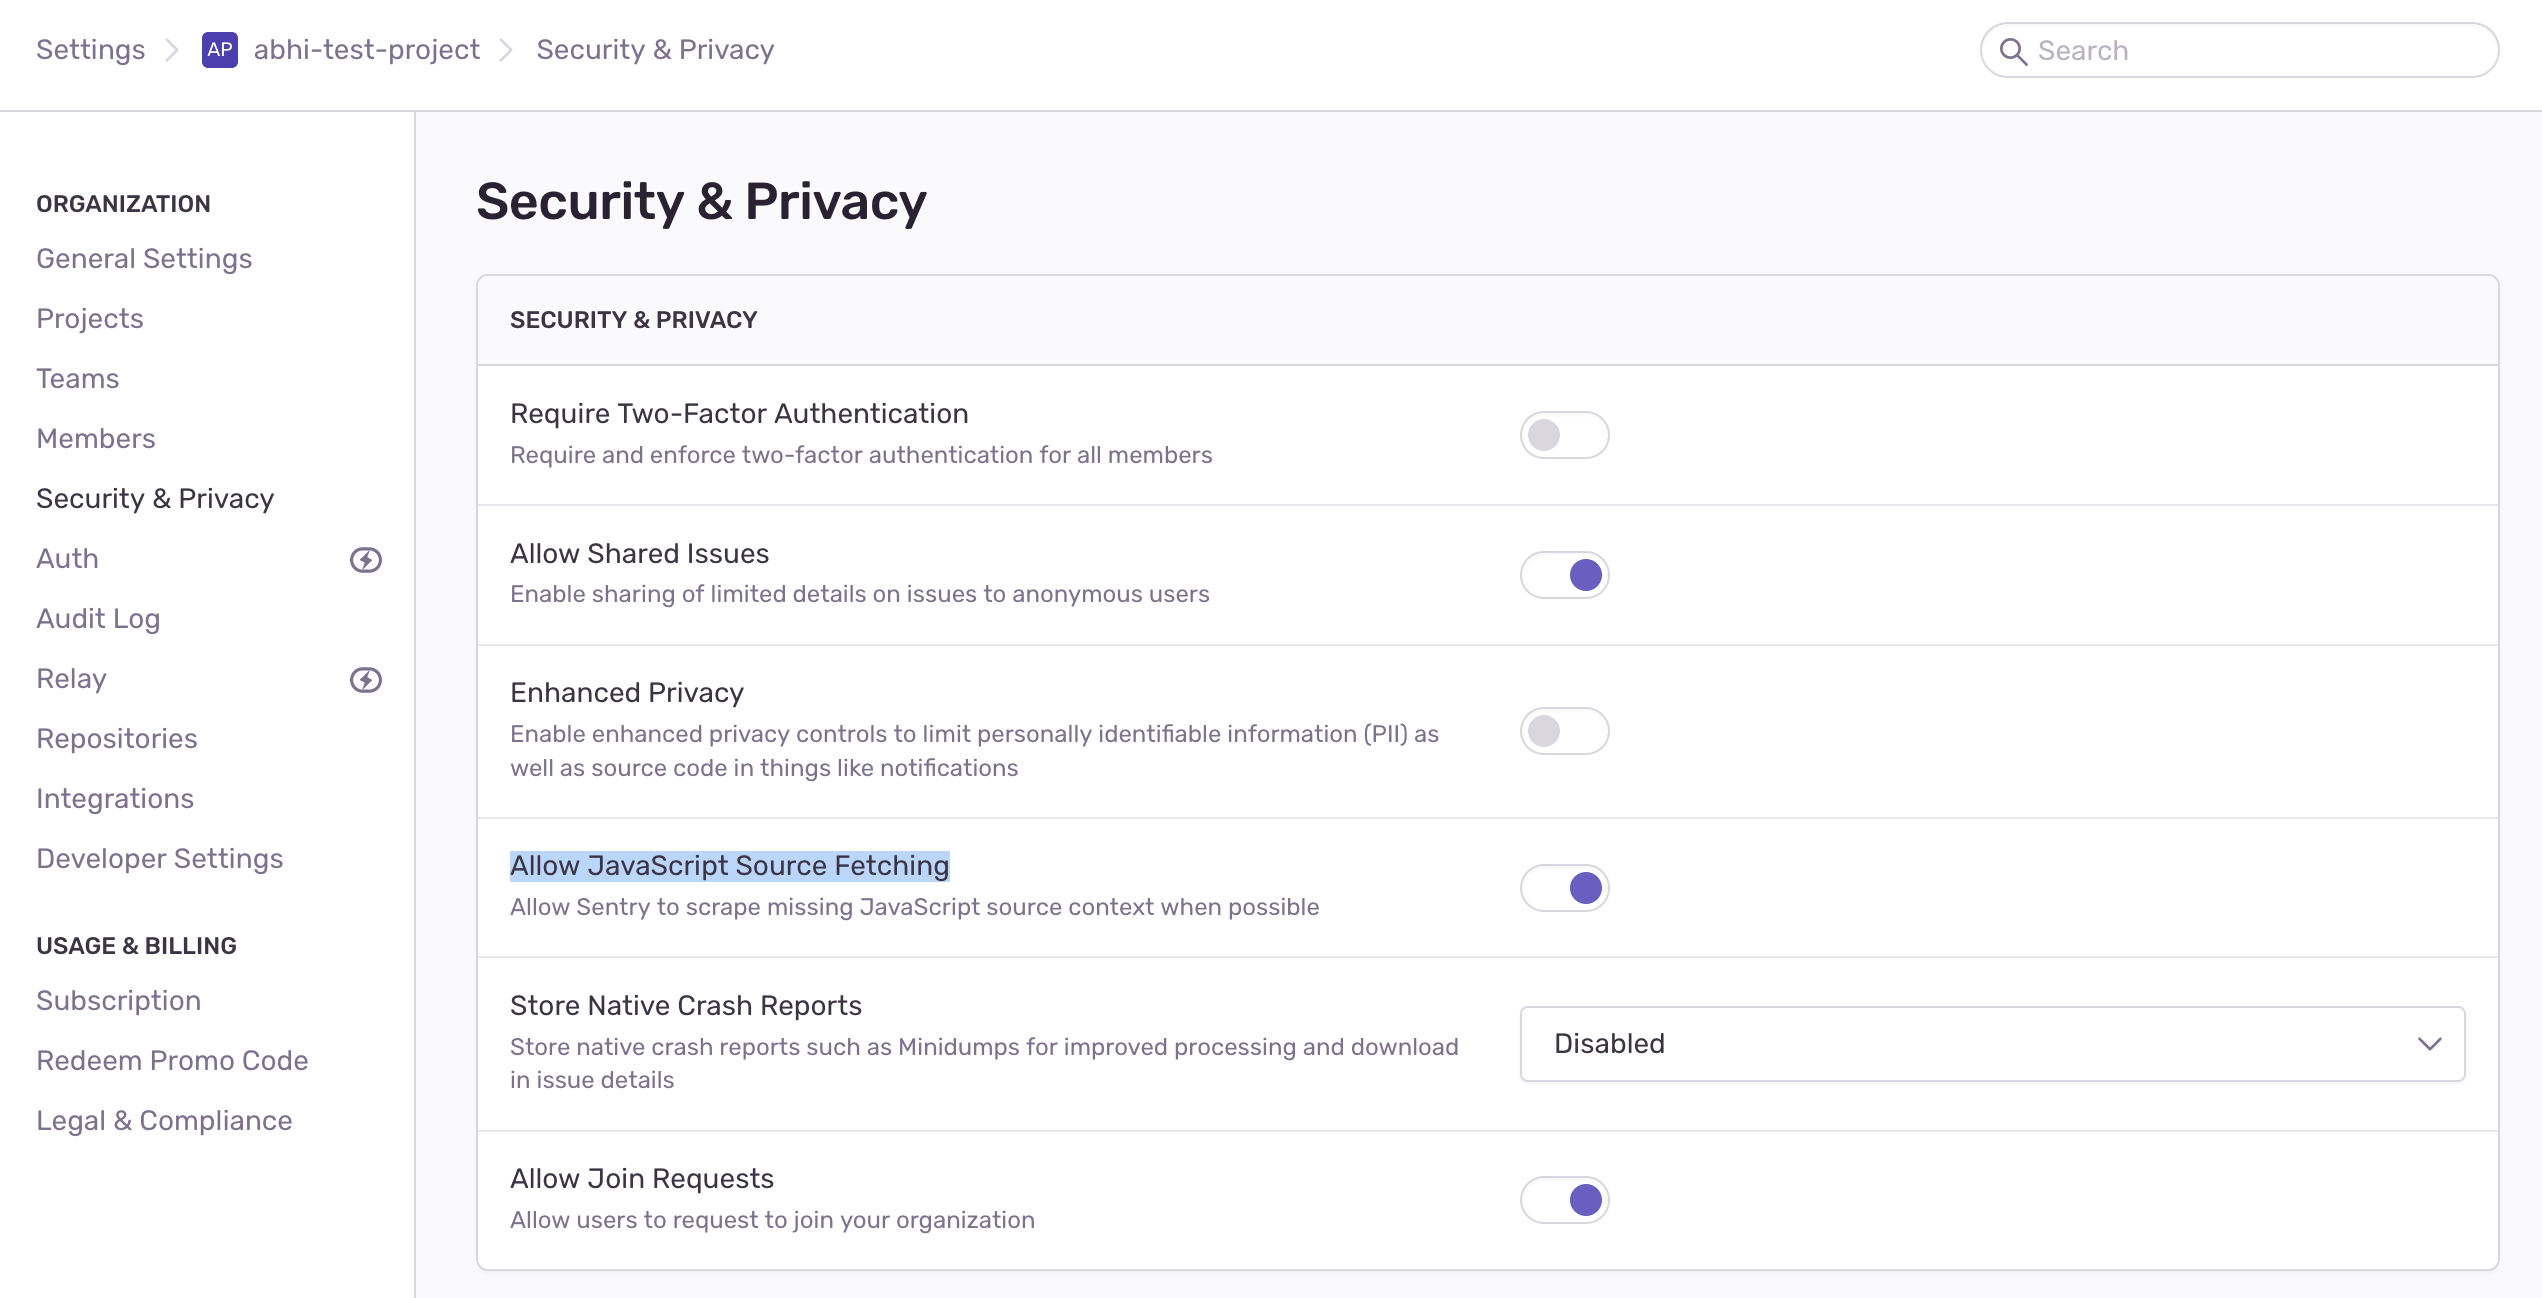The width and height of the screenshot is (2542, 1298).
Task: Click inside the Search input field
Action: (2200, 50)
